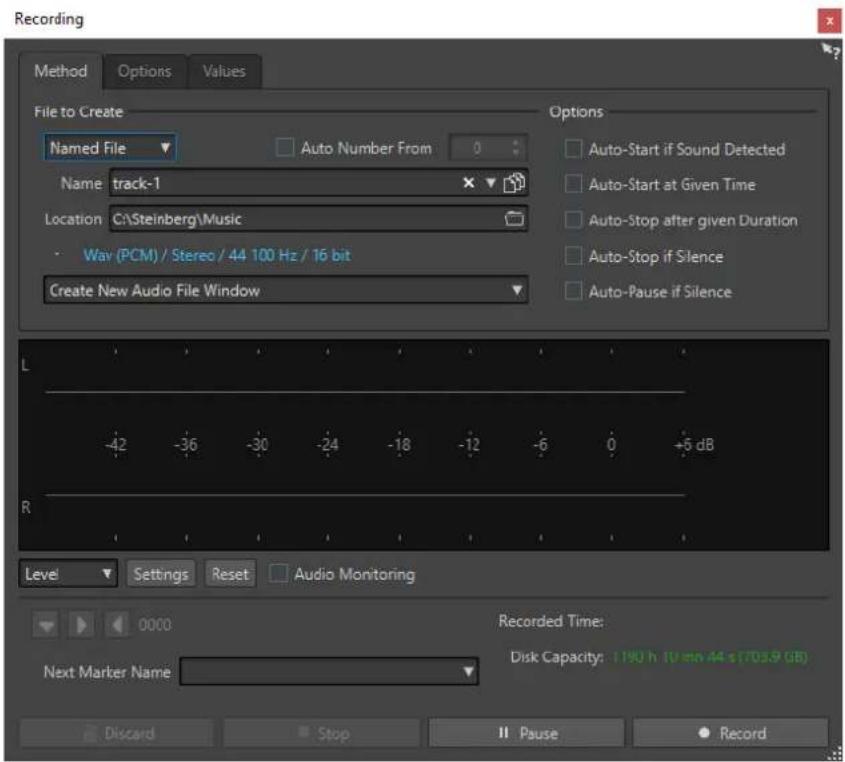Click the Discard button
This screenshot has height=762, width=845.
pos(117,733)
